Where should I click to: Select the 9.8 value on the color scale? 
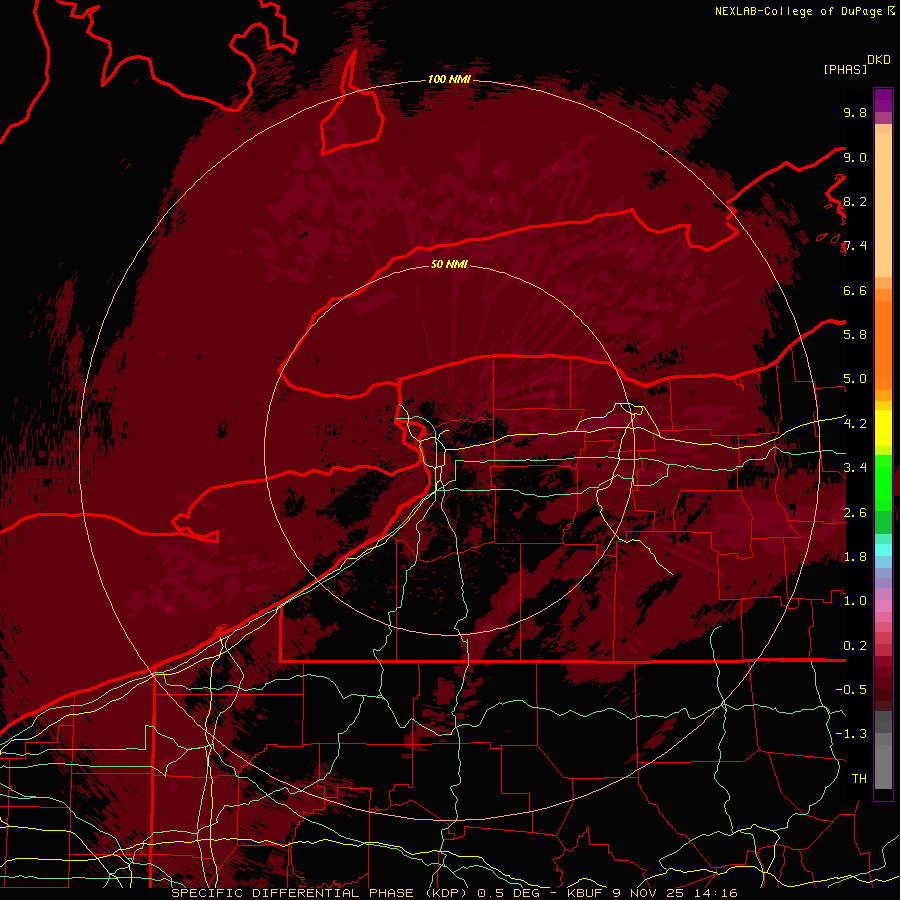855,112
